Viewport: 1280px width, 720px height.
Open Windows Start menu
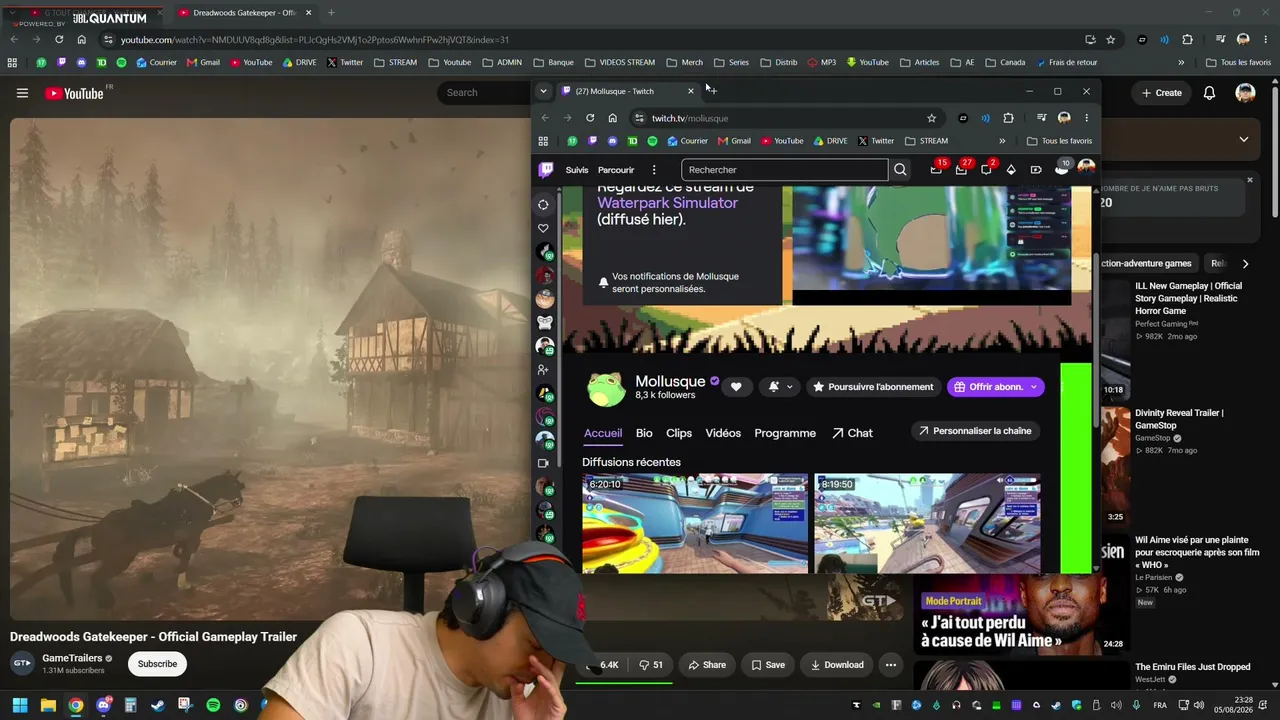(20, 705)
